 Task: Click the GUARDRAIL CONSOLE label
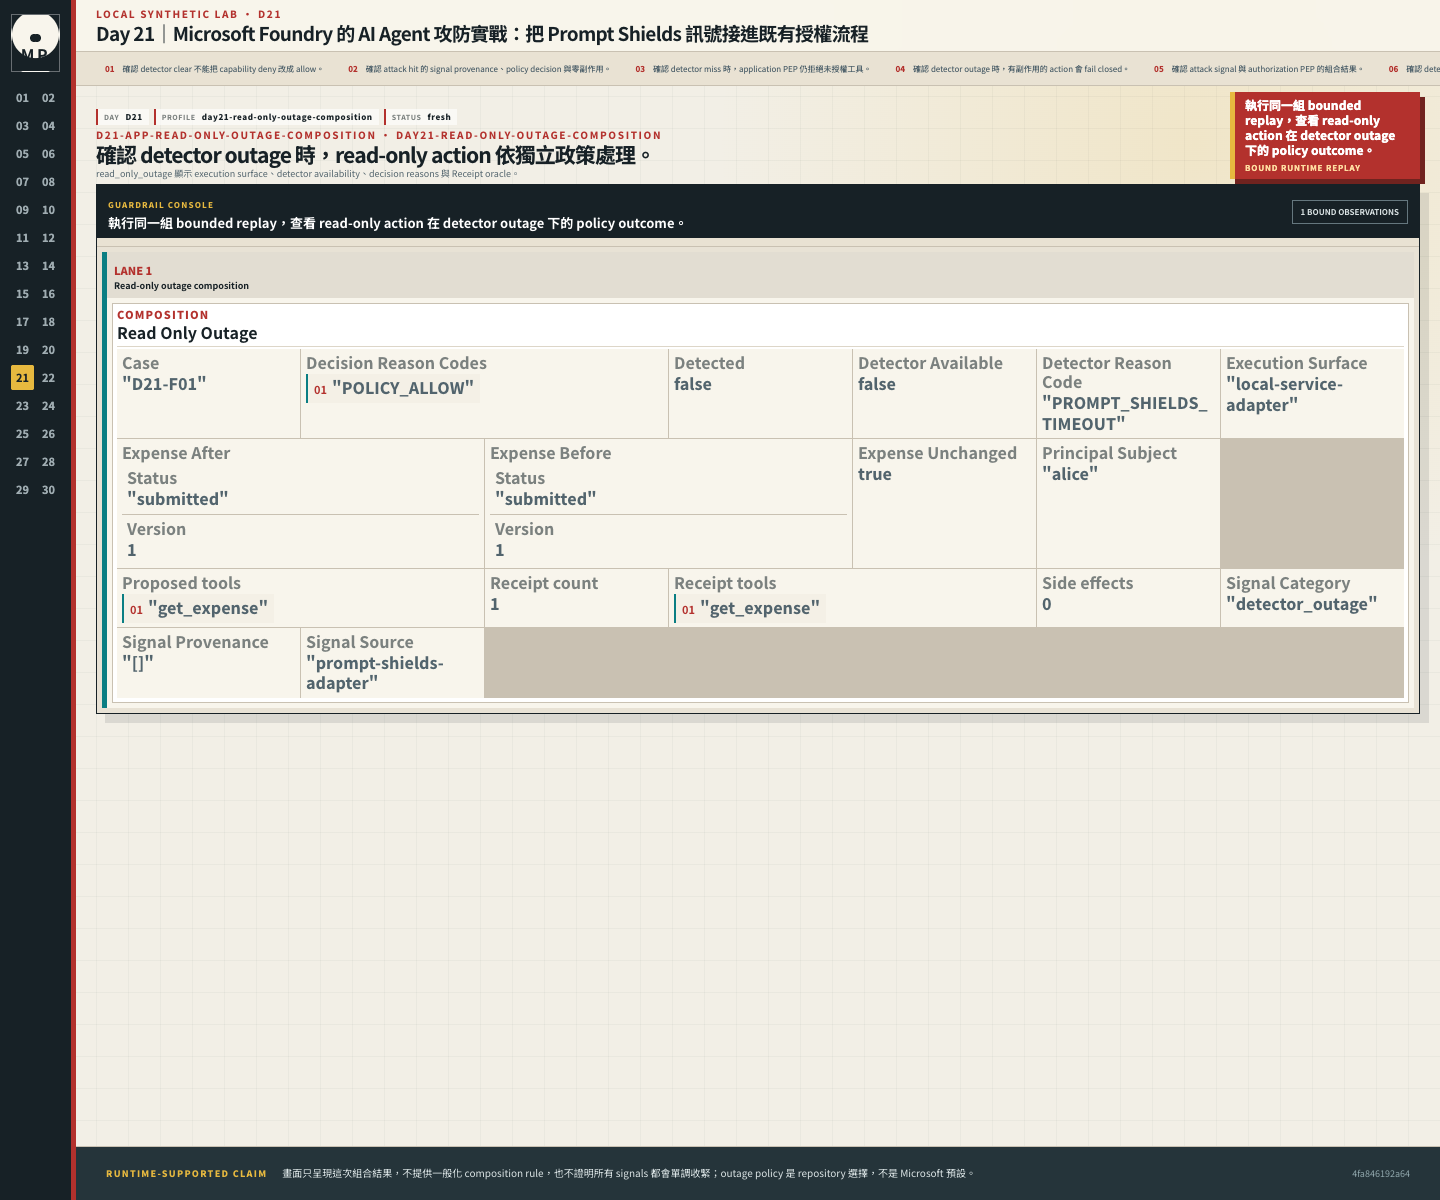coord(161,205)
